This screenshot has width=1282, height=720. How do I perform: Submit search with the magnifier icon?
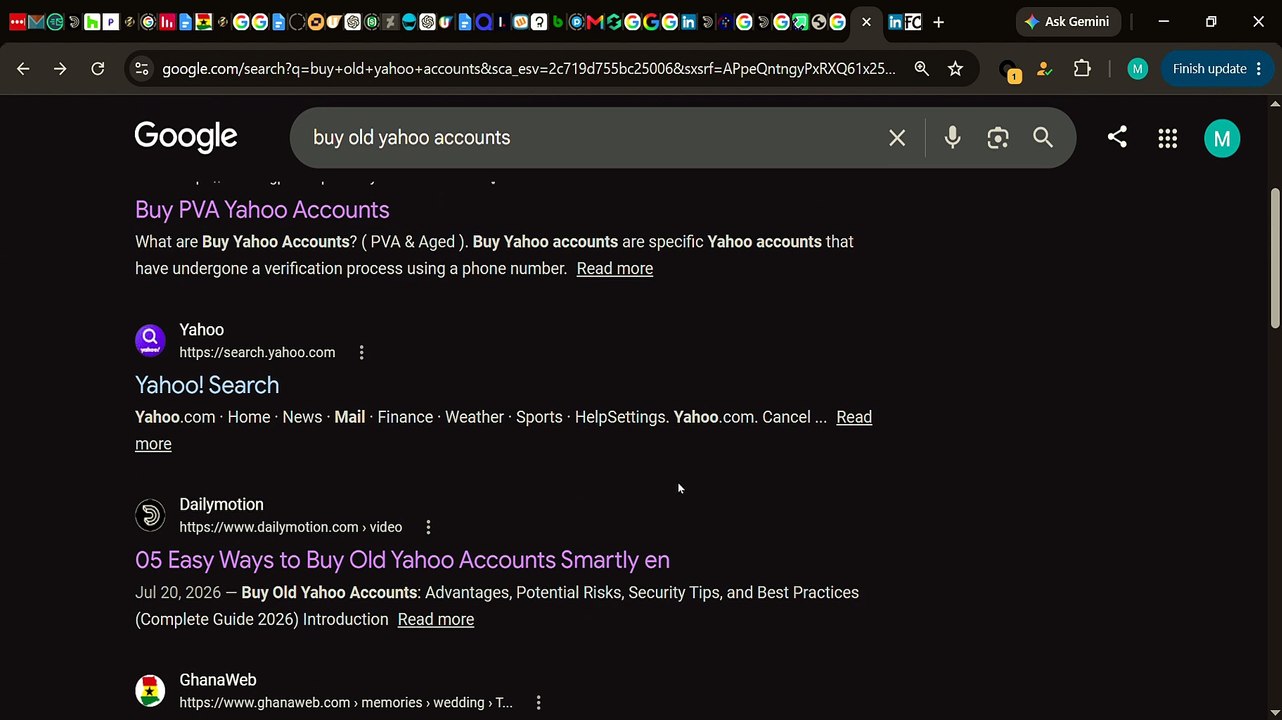click(x=1043, y=138)
